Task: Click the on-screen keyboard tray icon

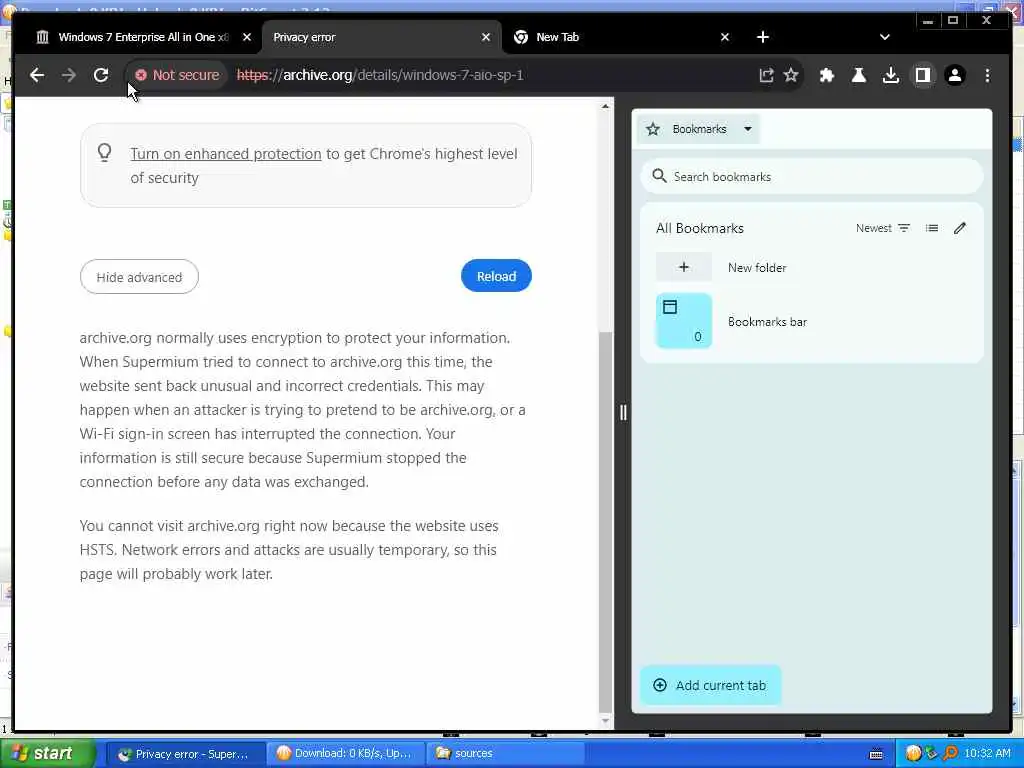Action: 876,754
